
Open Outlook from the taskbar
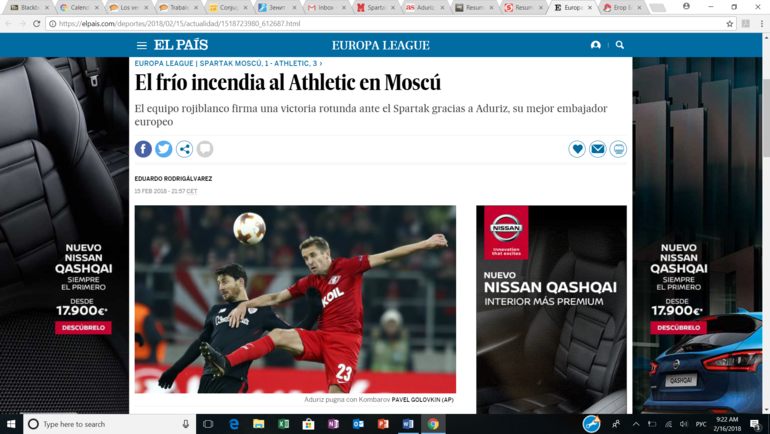(x=358, y=424)
